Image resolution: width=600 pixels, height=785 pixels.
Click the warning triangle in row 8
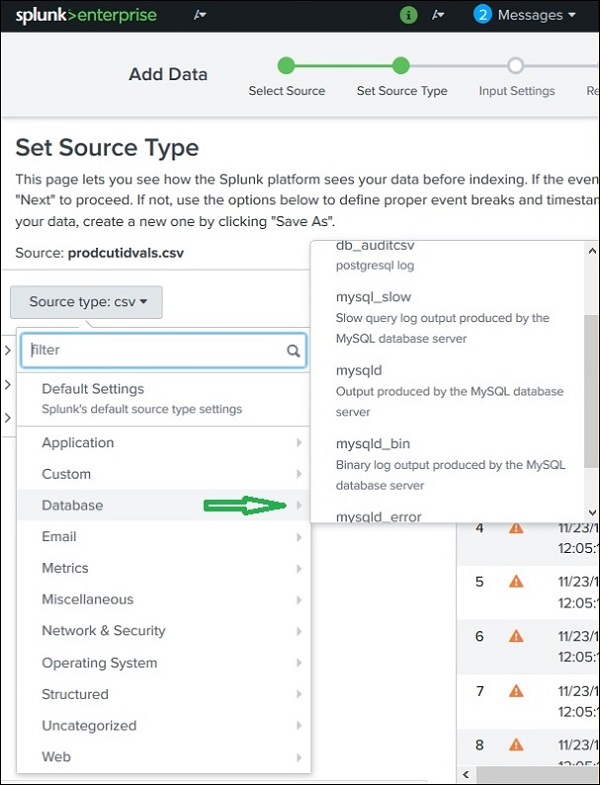click(x=516, y=744)
